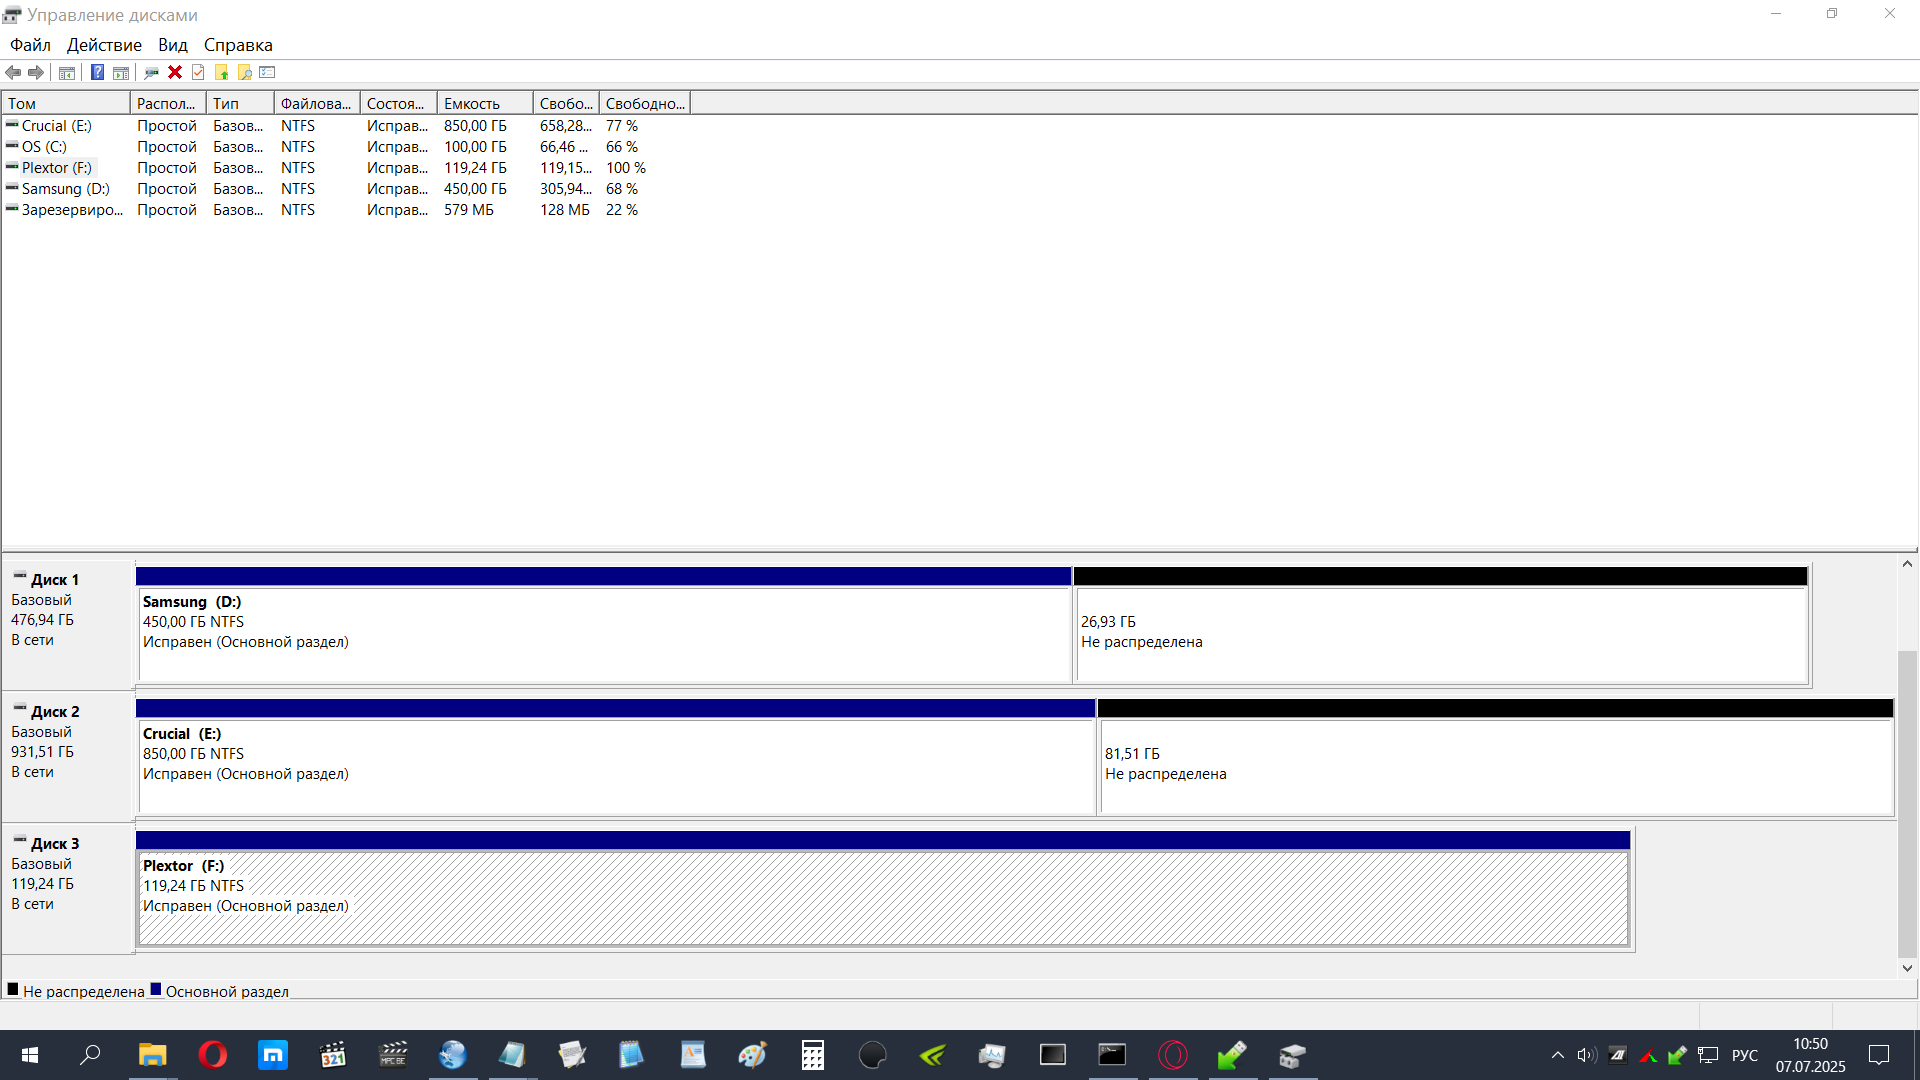Click the red X delete icon
This screenshot has height=1080, width=1920.
pos(175,72)
